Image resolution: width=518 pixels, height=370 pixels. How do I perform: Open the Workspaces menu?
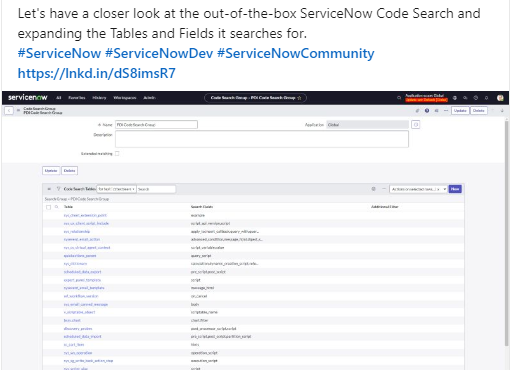tap(125, 98)
